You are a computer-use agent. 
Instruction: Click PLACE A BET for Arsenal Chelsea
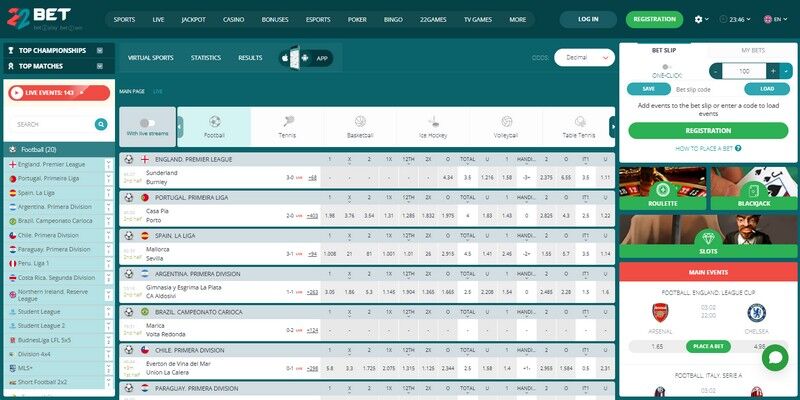708,346
